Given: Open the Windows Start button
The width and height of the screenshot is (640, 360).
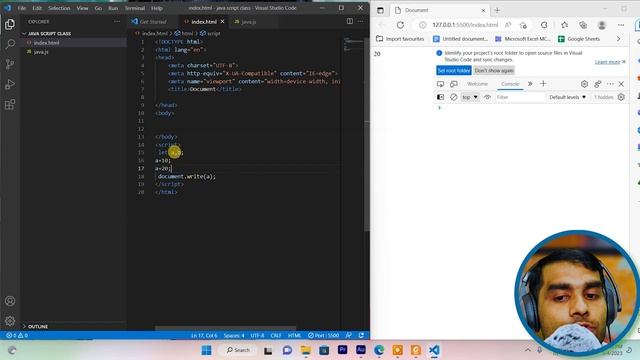Looking at the screenshot, I should coord(207,350).
